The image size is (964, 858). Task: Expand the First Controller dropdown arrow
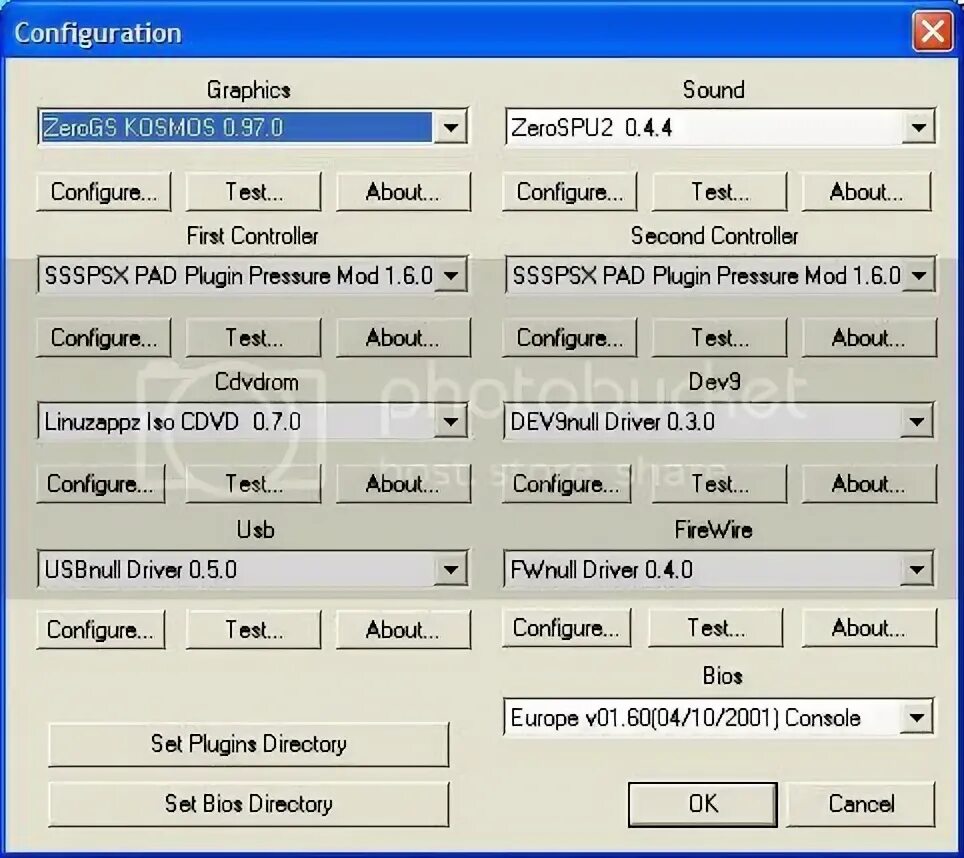[x=451, y=275]
